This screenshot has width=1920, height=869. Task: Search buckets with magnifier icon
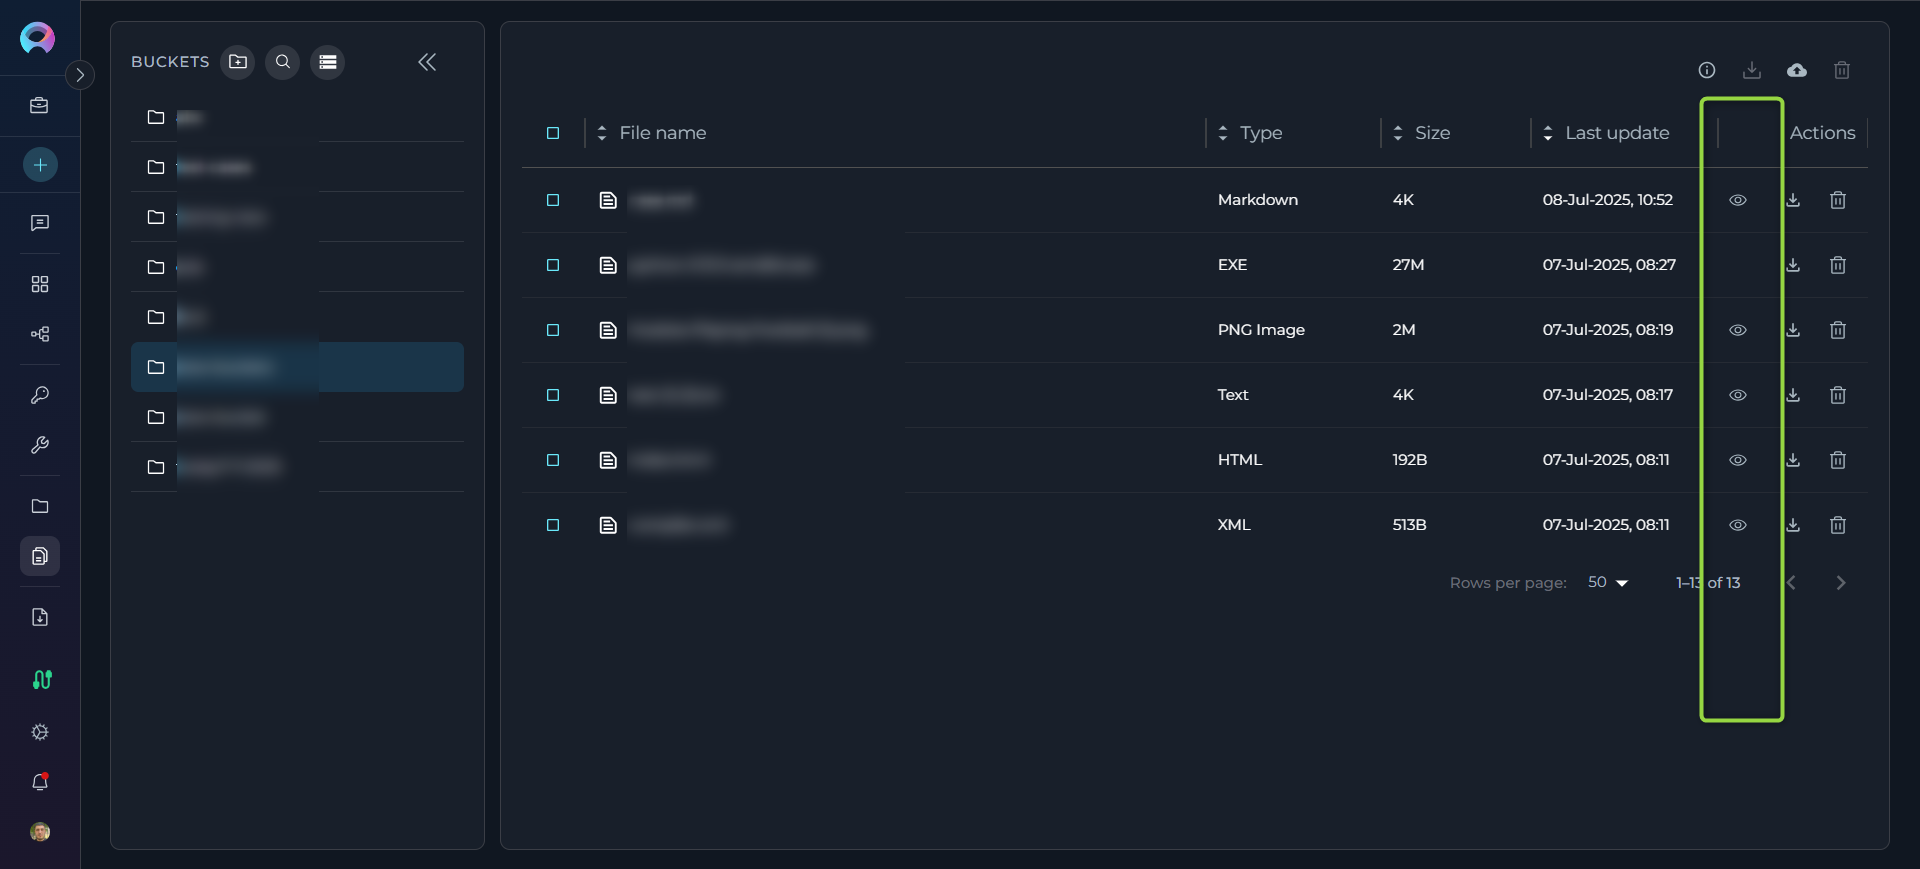point(283,62)
